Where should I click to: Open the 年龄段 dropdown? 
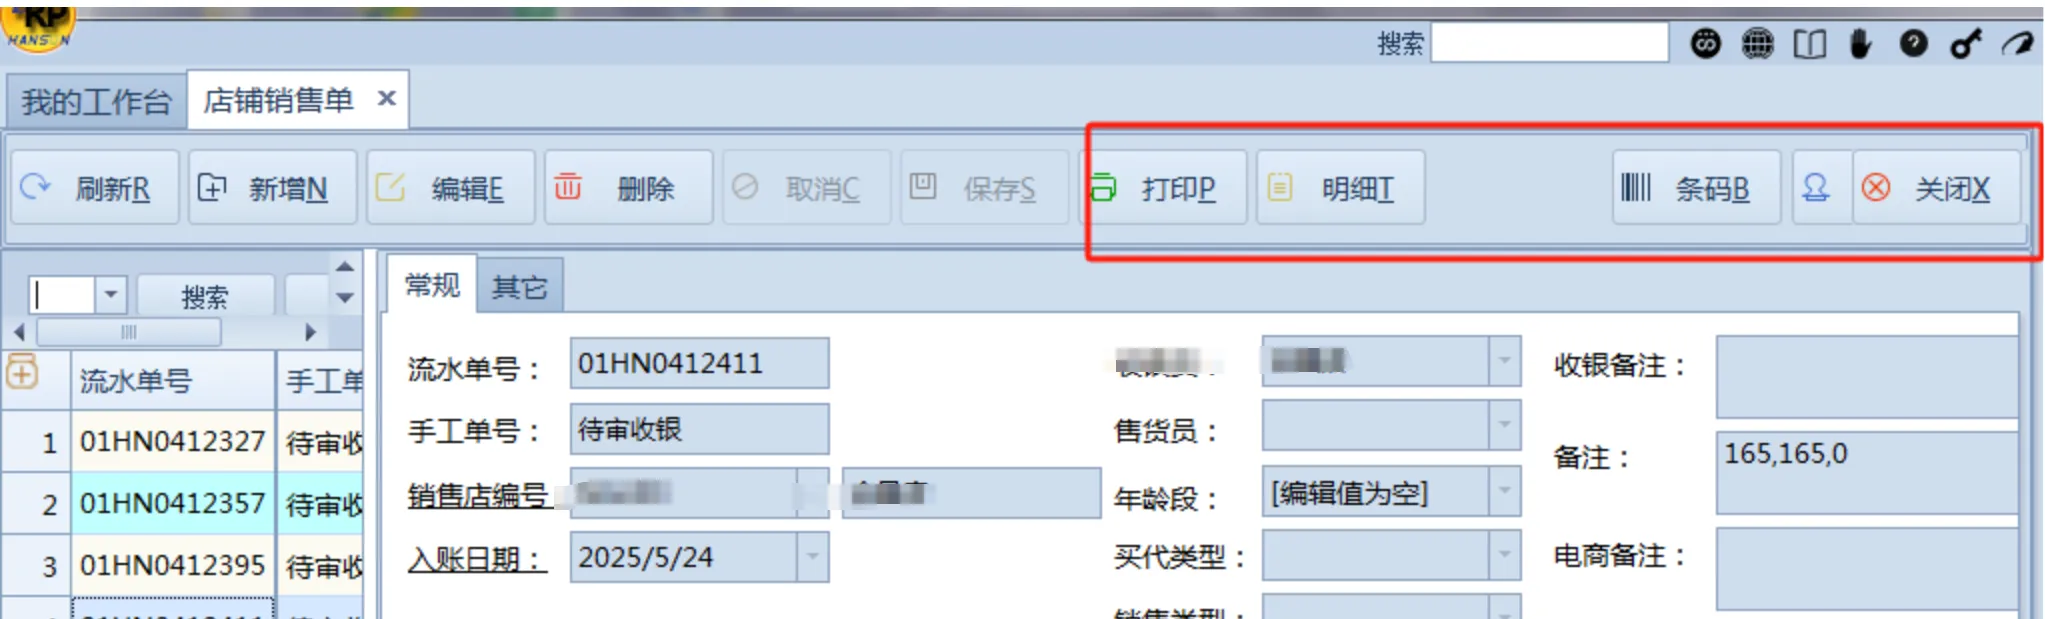click(x=1504, y=492)
